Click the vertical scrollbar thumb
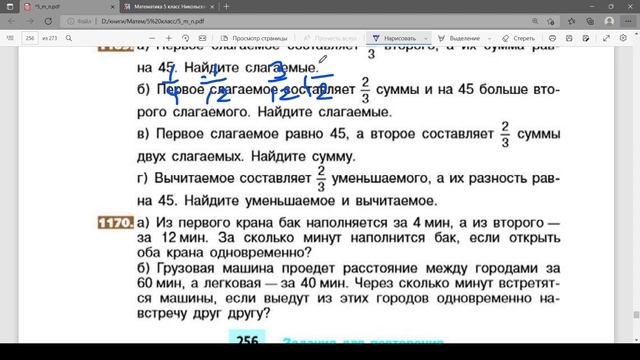The image size is (640, 360). (x=636, y=315)
